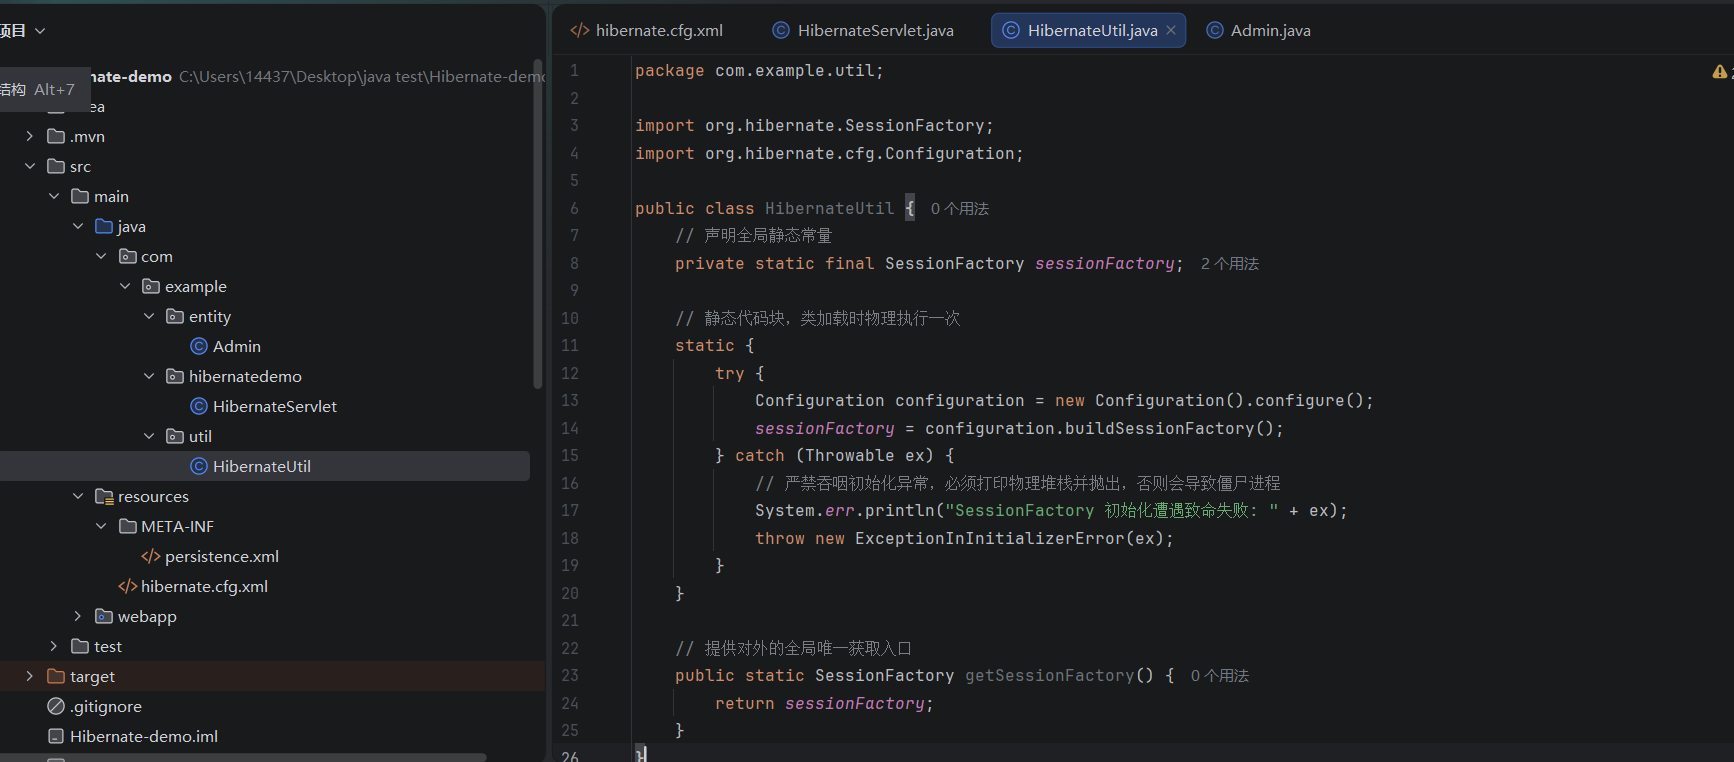Image resolution: width=1734 pixels, height=762 pixels.
Task: Collapse the java source folder
Action: coord(78,226)
